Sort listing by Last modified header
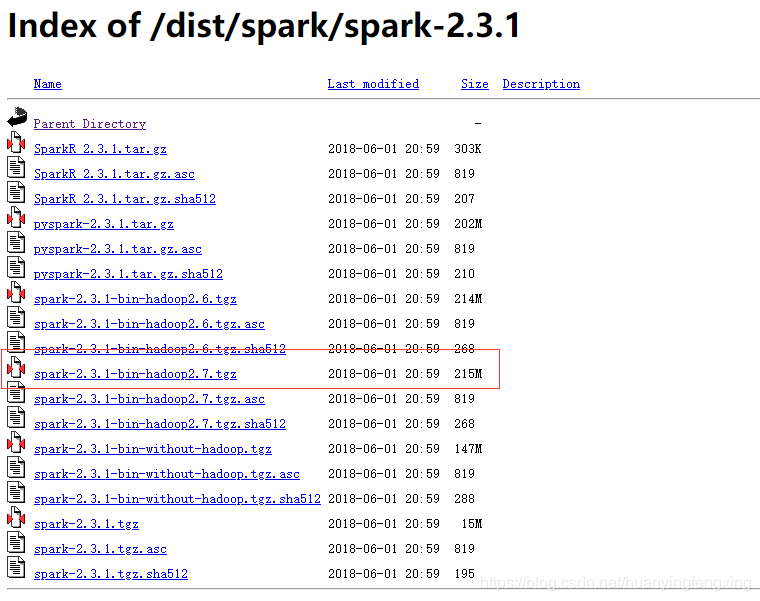760x601 pixels. click(373, 84)
